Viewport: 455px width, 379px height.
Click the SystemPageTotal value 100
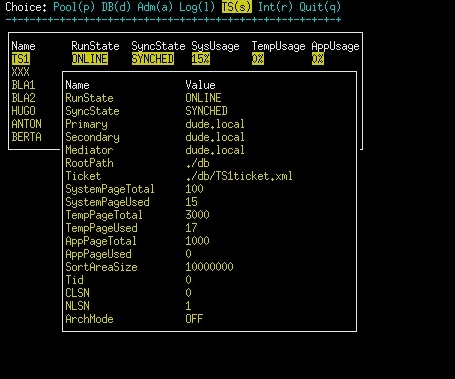194,189
